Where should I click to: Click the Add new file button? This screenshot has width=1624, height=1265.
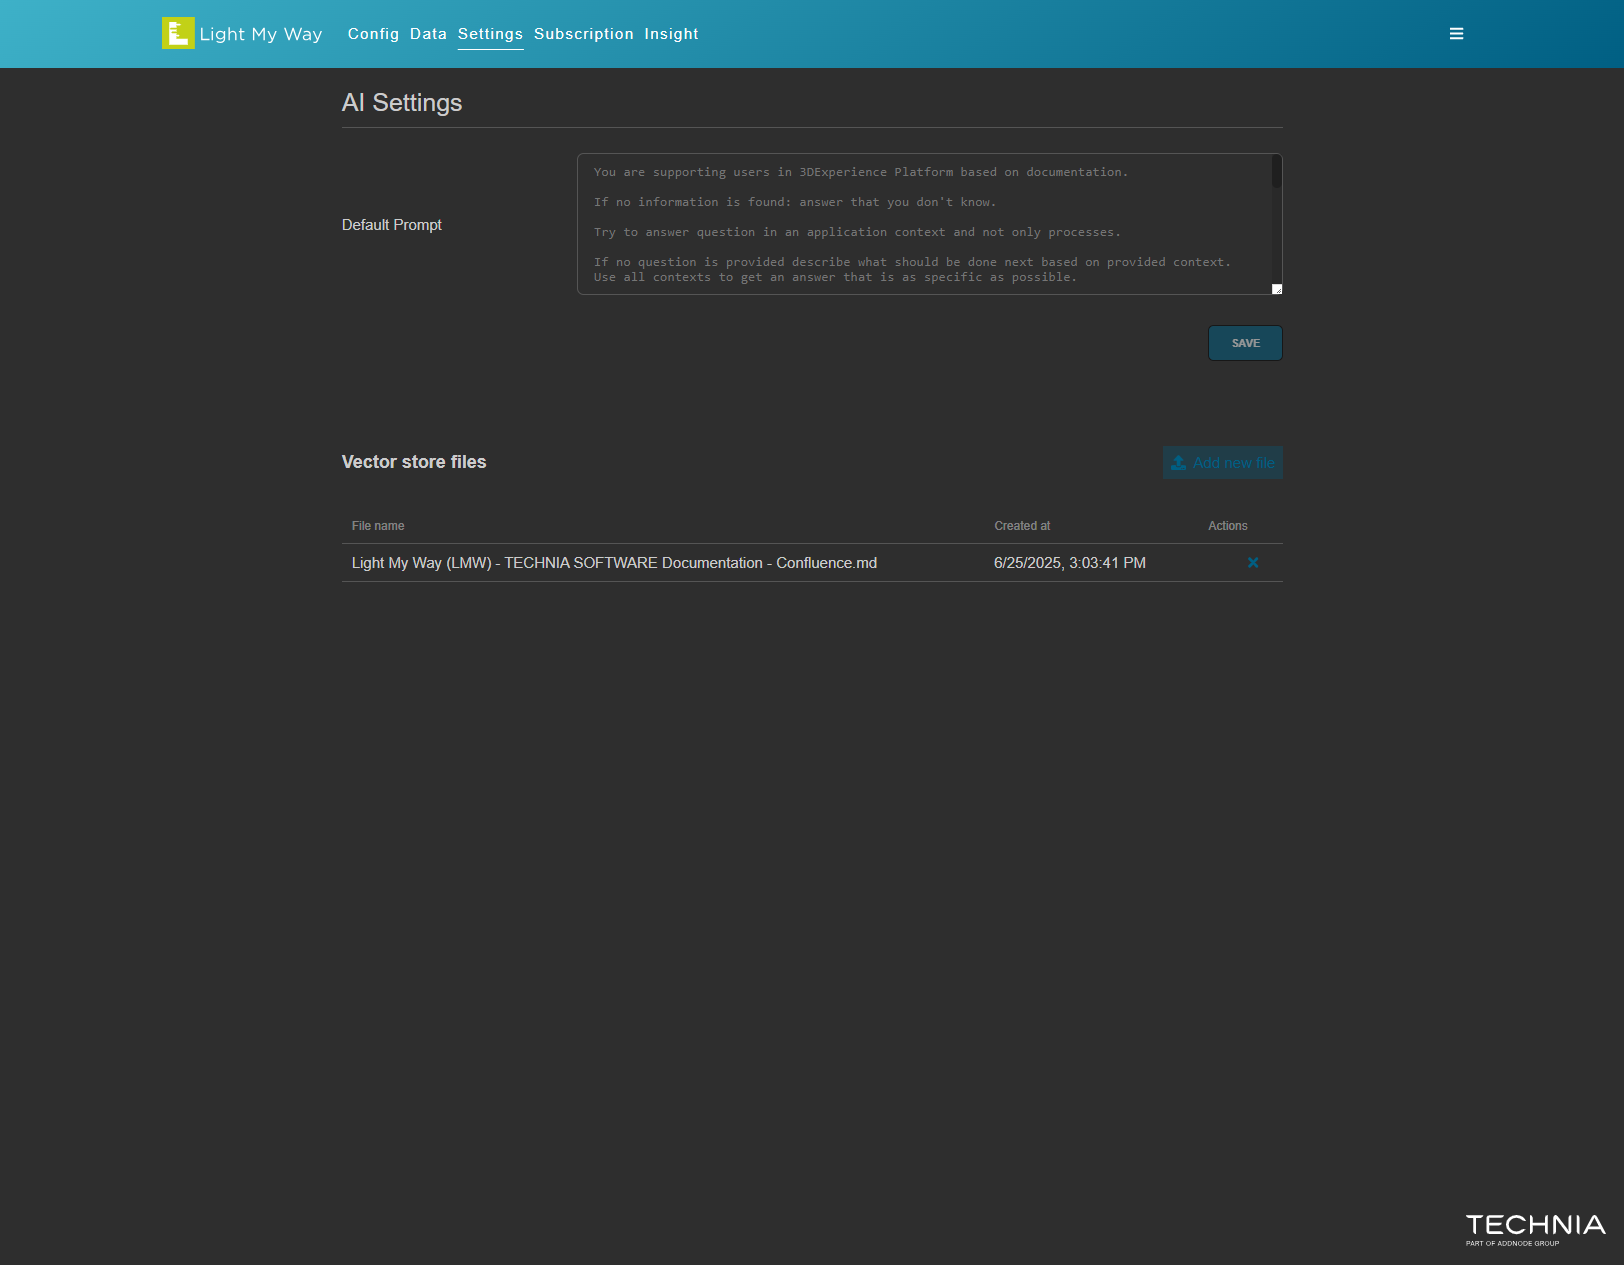(1222, 463)
